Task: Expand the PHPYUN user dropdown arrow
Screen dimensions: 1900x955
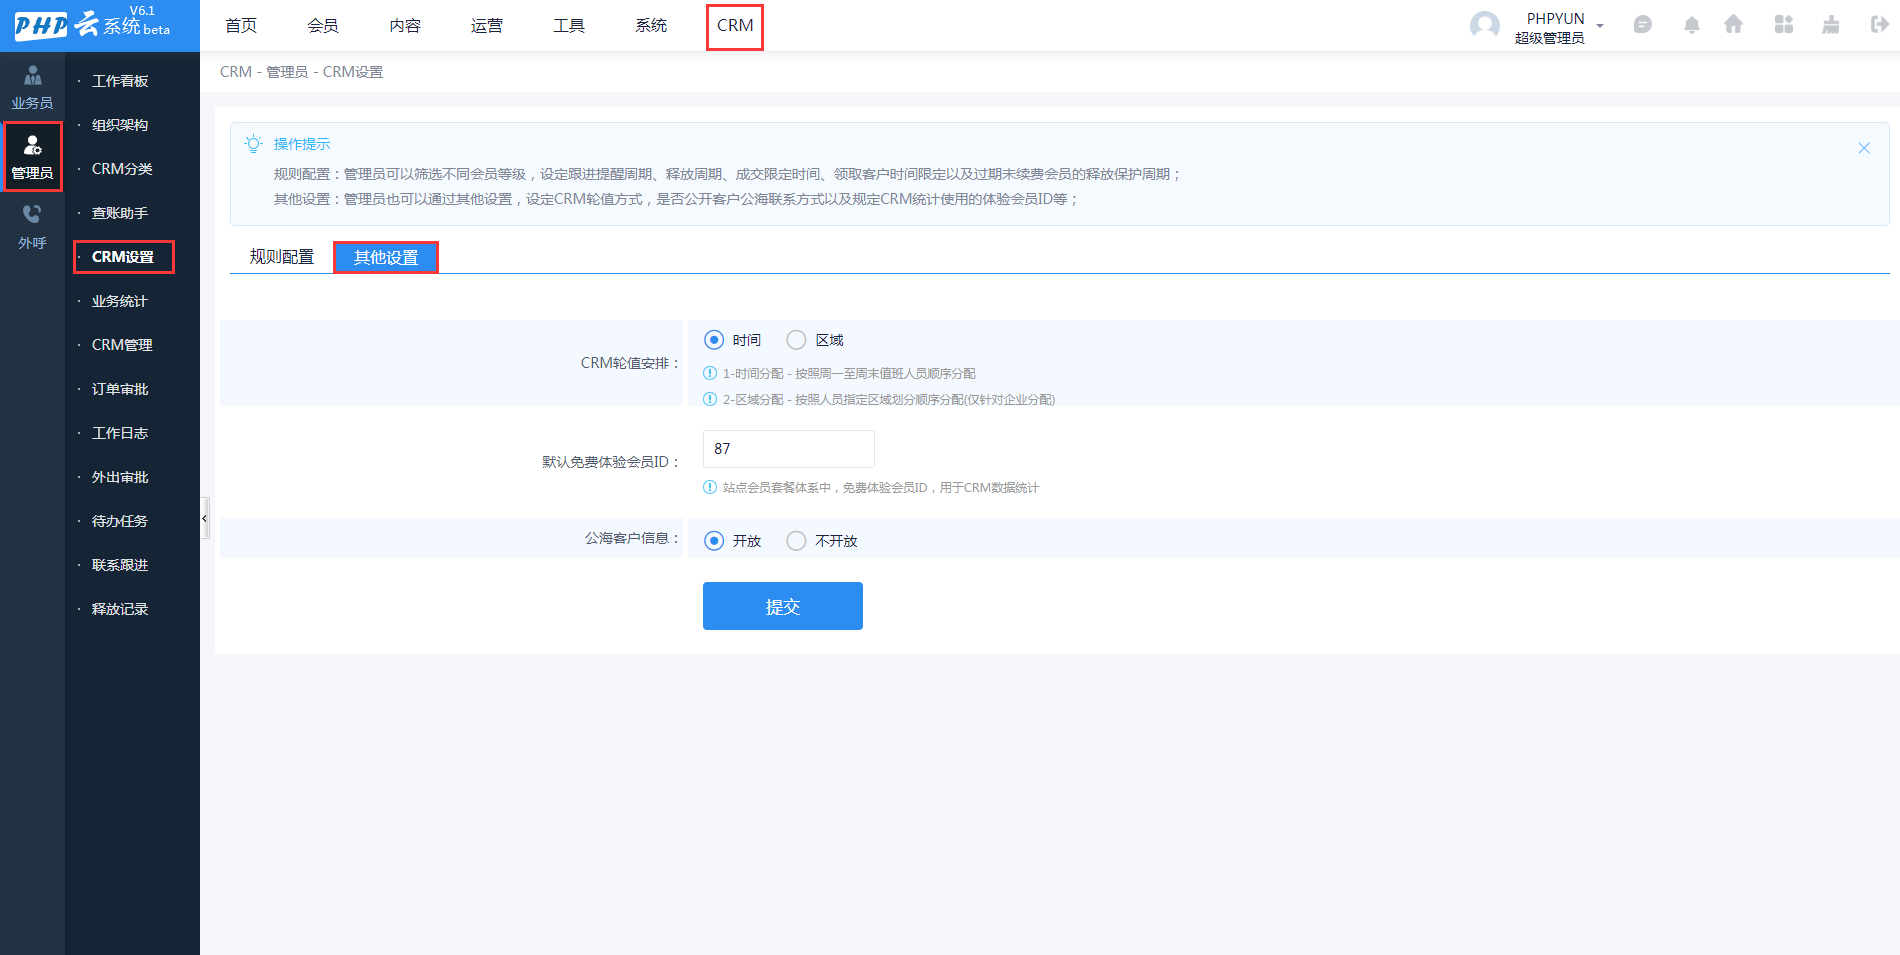Action: click(x=1600, y=26)
